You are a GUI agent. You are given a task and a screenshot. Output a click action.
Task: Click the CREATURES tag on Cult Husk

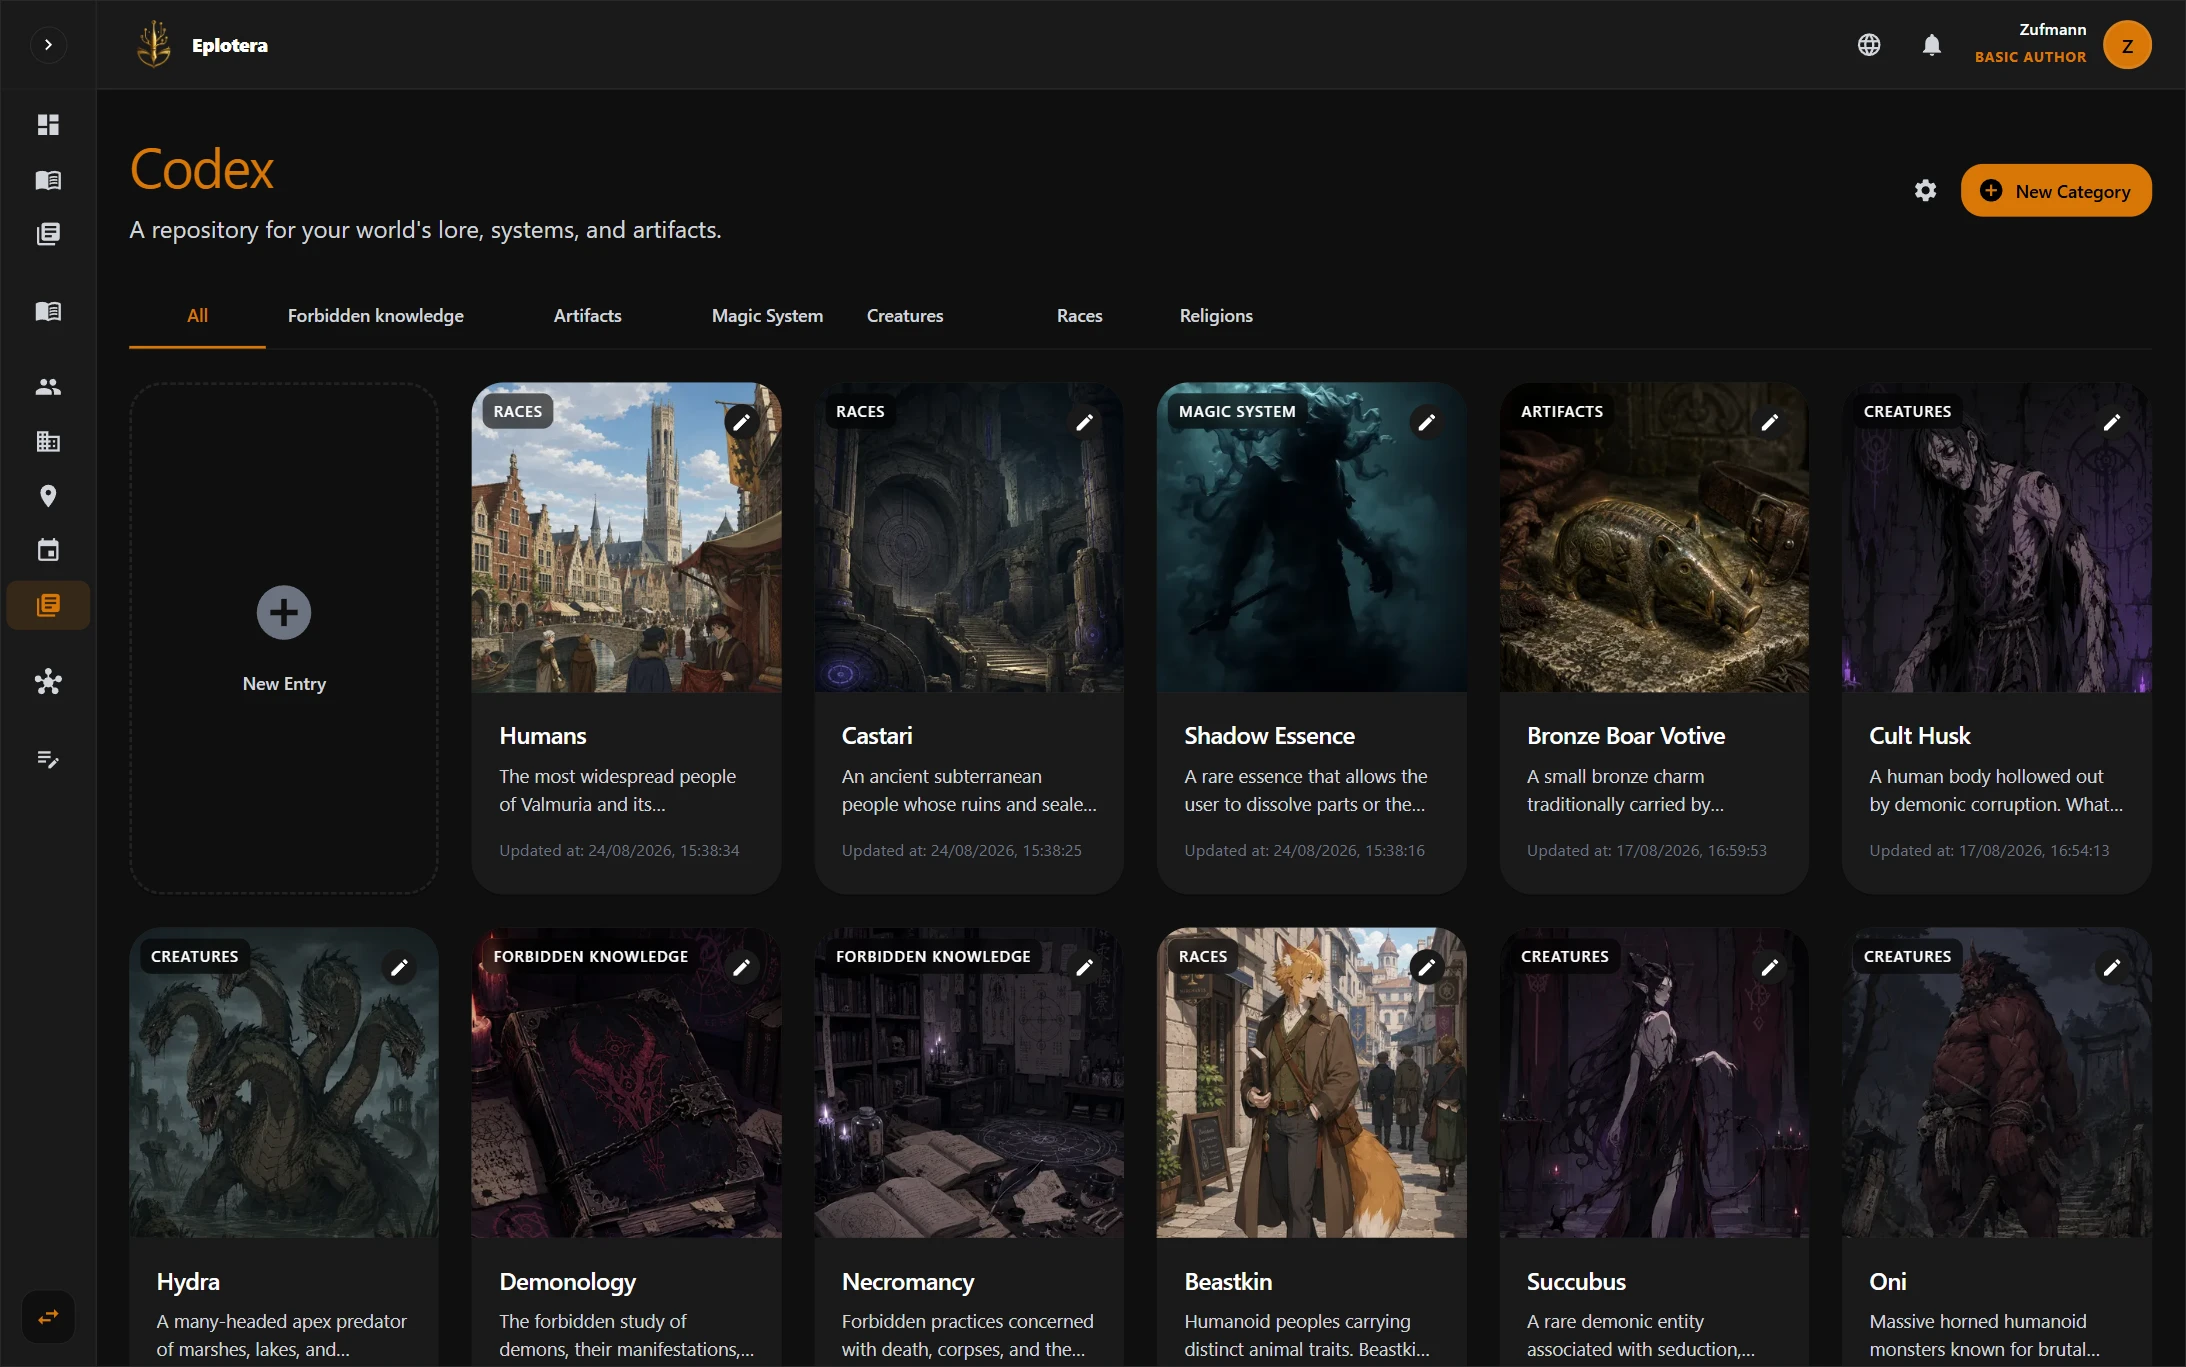tap(1907, 411)
